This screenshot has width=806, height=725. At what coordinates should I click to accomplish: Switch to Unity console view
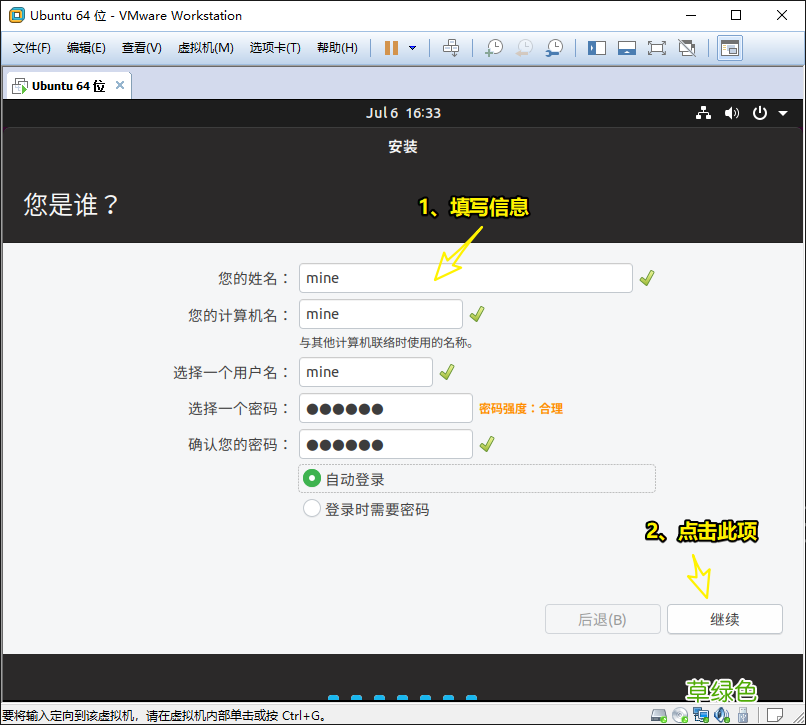[x=730, y=48]
